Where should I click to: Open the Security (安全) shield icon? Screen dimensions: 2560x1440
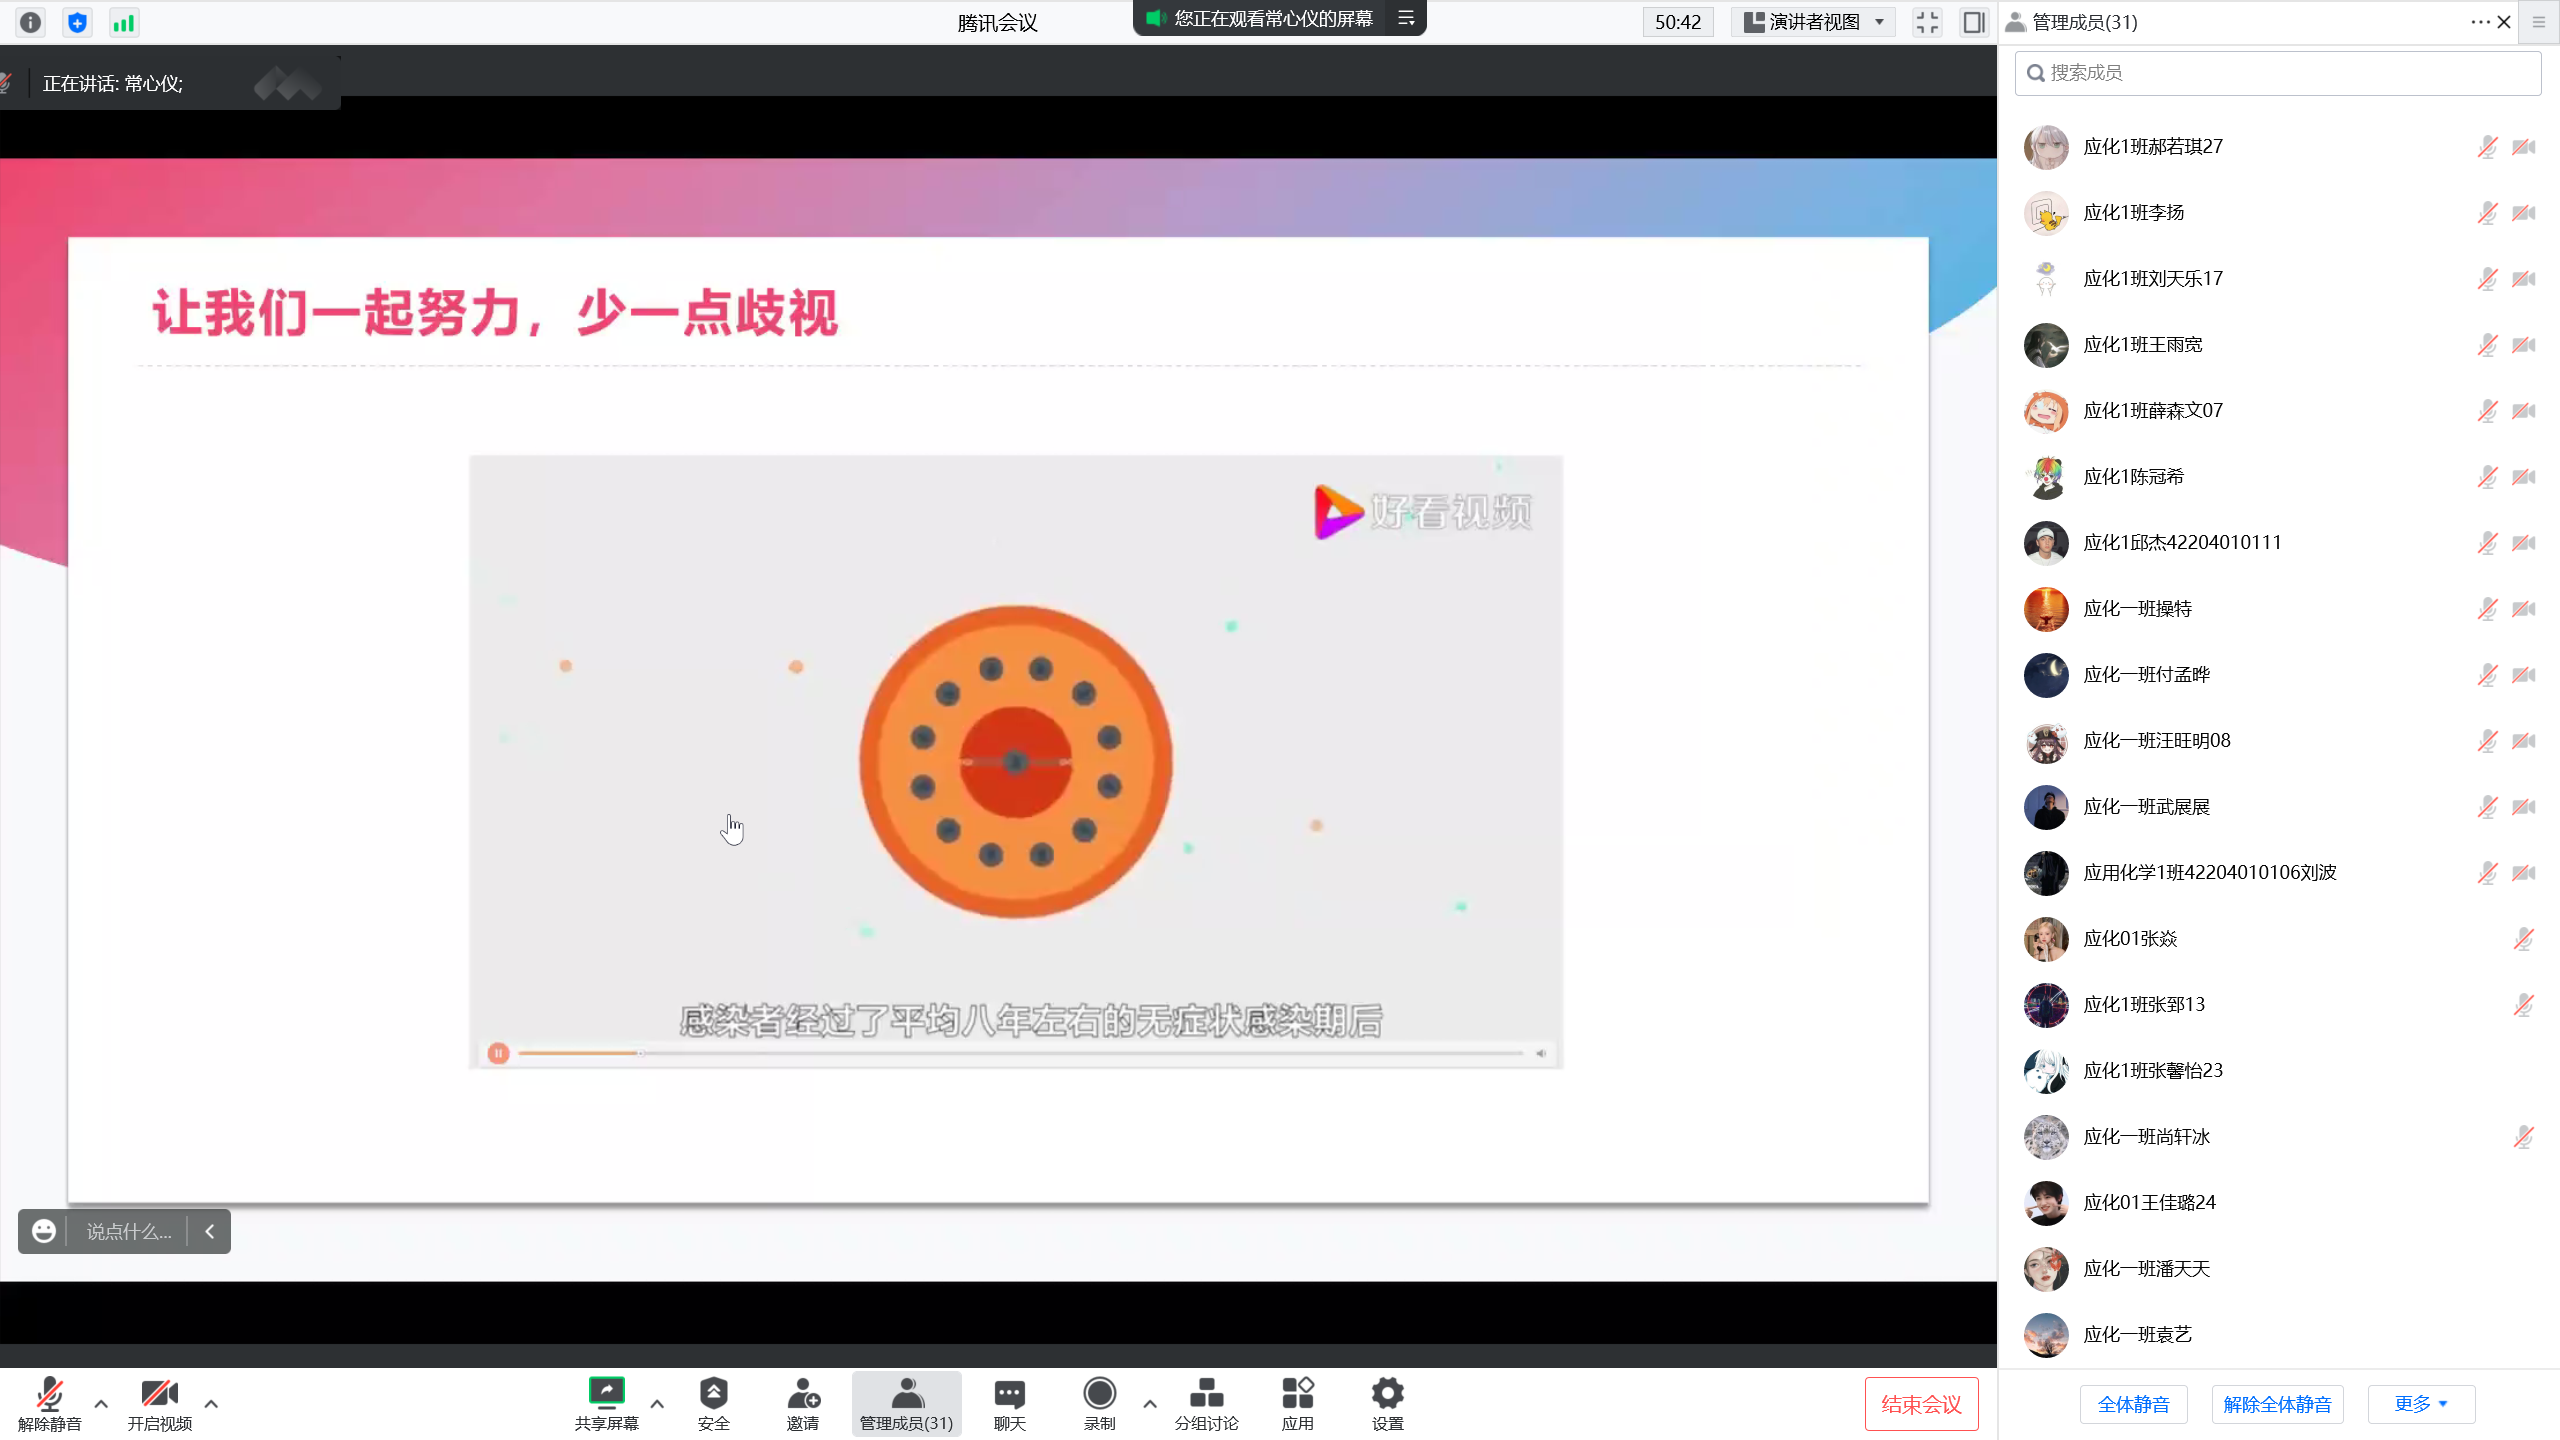pyautogui.click(x=713, y=1393)
